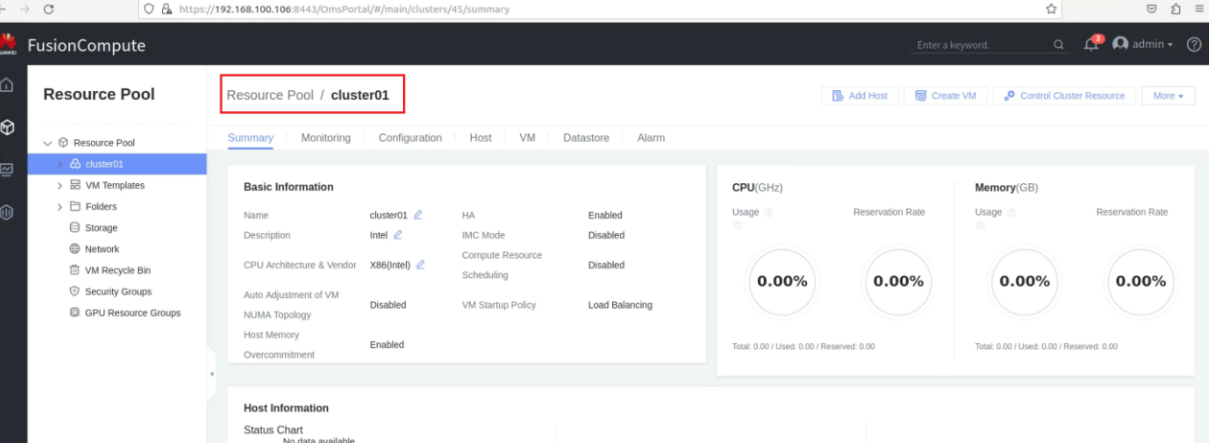Viewport: 1209px width, 443px height.
Task: Click the 'Load Balancing' startup policy value
Action: [620, 305]
